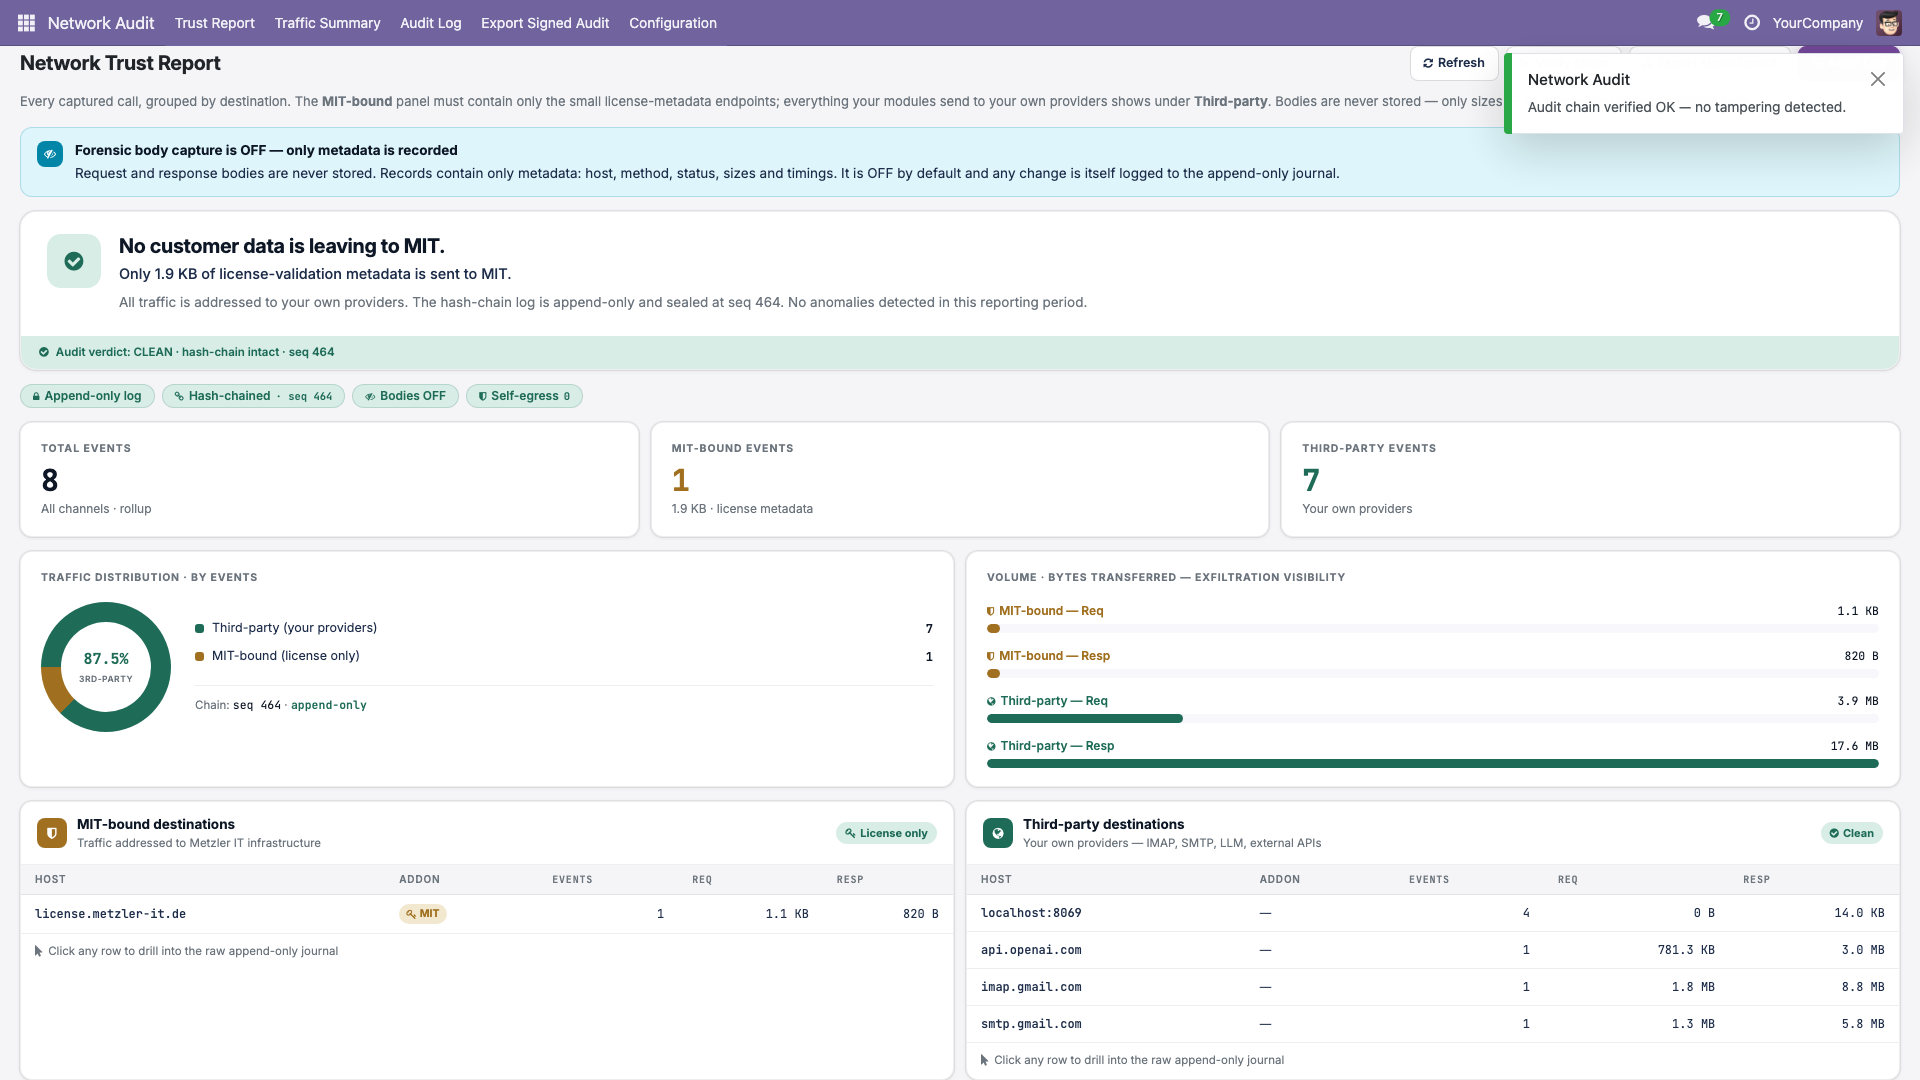The height and width of the screenshot is (1080, 1920).
Task: Drill into smtp.gmail.com row
Action: coord(1432,1024)
